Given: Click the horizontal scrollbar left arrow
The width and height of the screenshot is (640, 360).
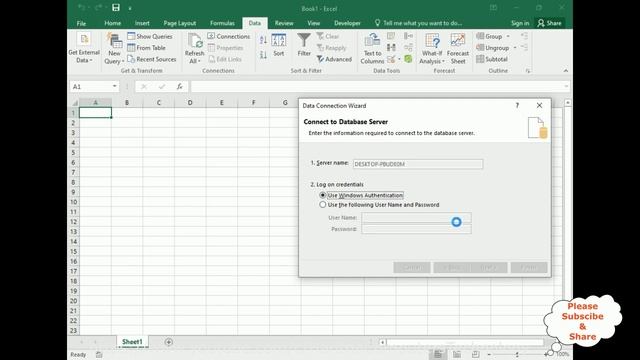Looking at the screenshot, I should [382, 342].
